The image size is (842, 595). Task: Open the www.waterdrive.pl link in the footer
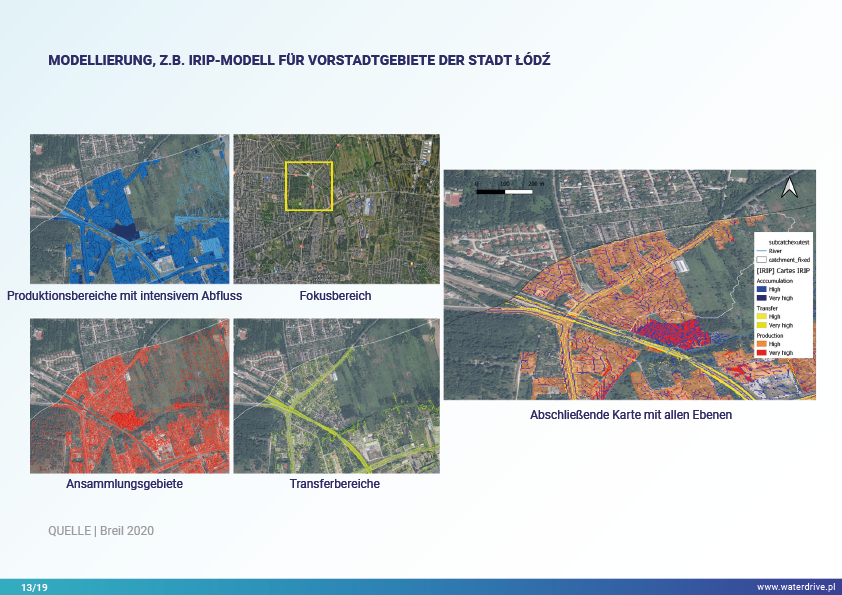coord(795,587)
